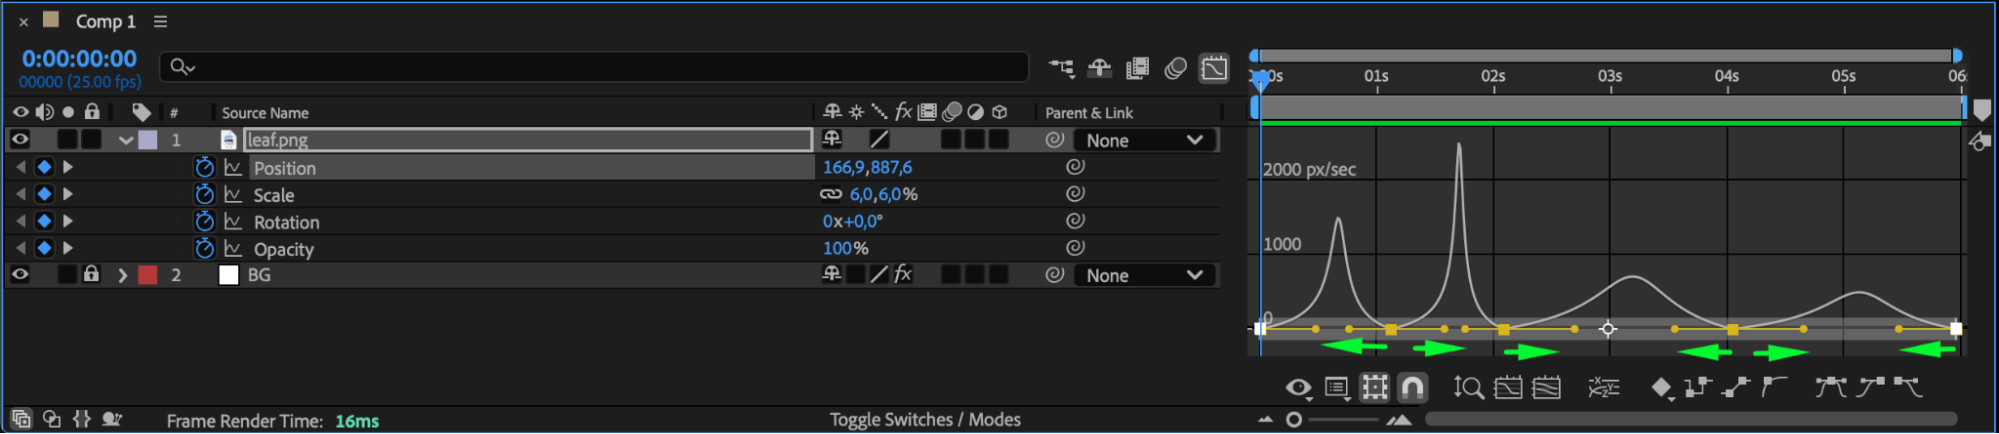Image resolution: width=1999 pixels, height=434 pixels.
Task: Toggle the Position property stopwatch
Action: (x=204, y=167)
